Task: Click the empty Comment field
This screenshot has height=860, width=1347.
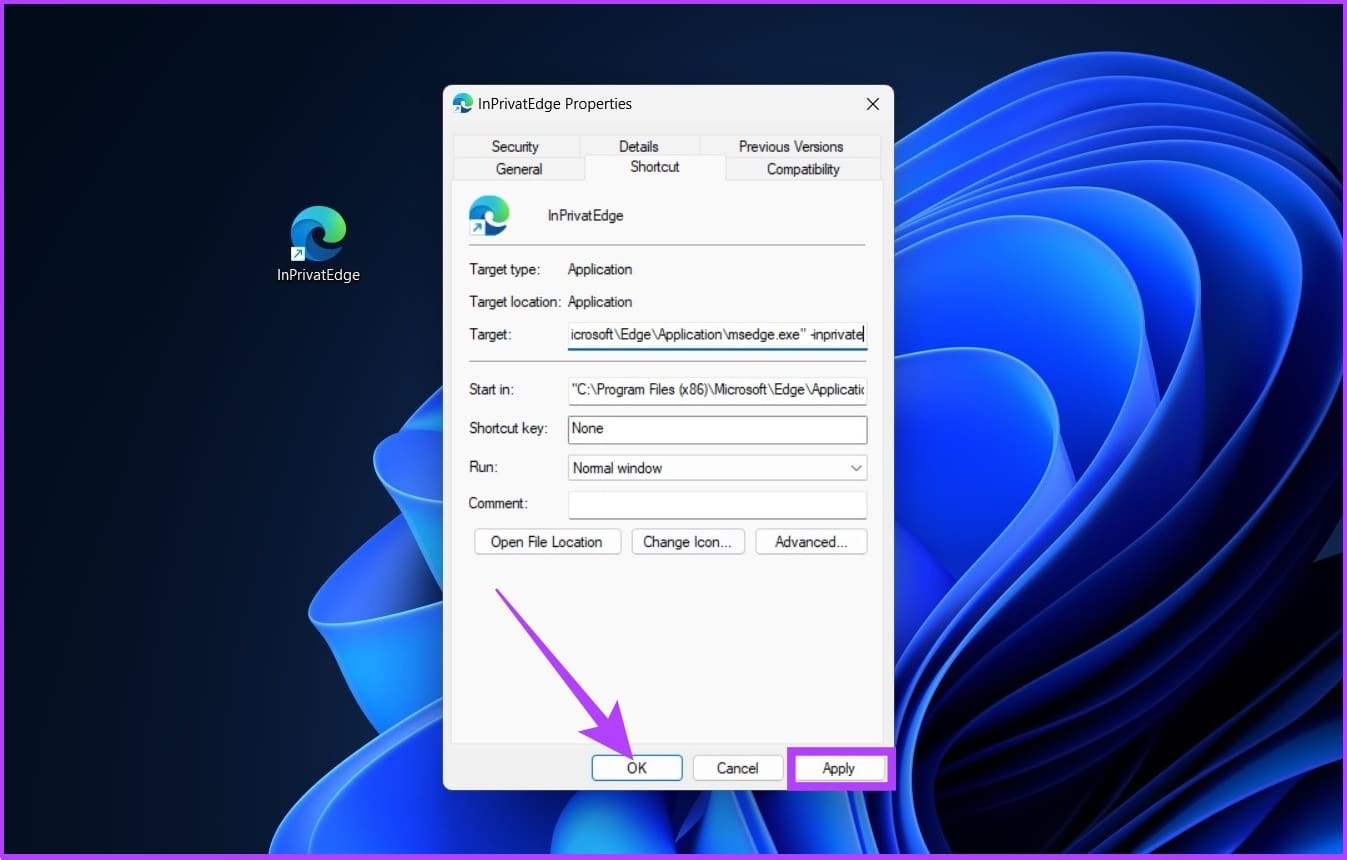Action: 717,504
